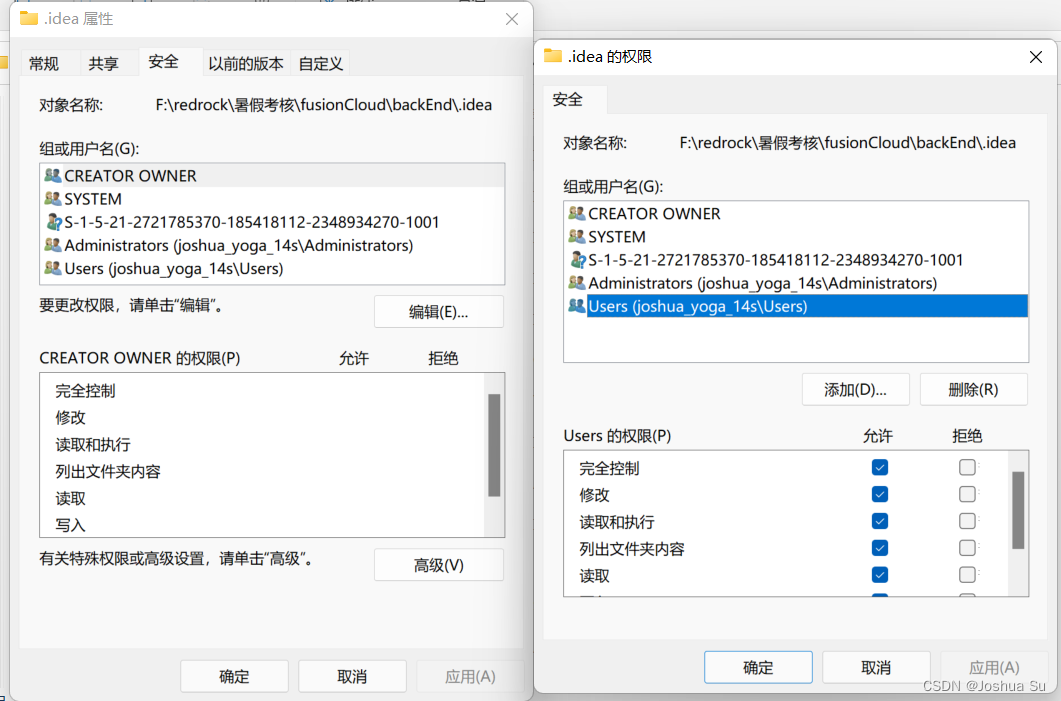Open advanced settings with 高级(V) button
This screenshot has width=1061, height=701.
pyautogui.click(x=438, y=564)
